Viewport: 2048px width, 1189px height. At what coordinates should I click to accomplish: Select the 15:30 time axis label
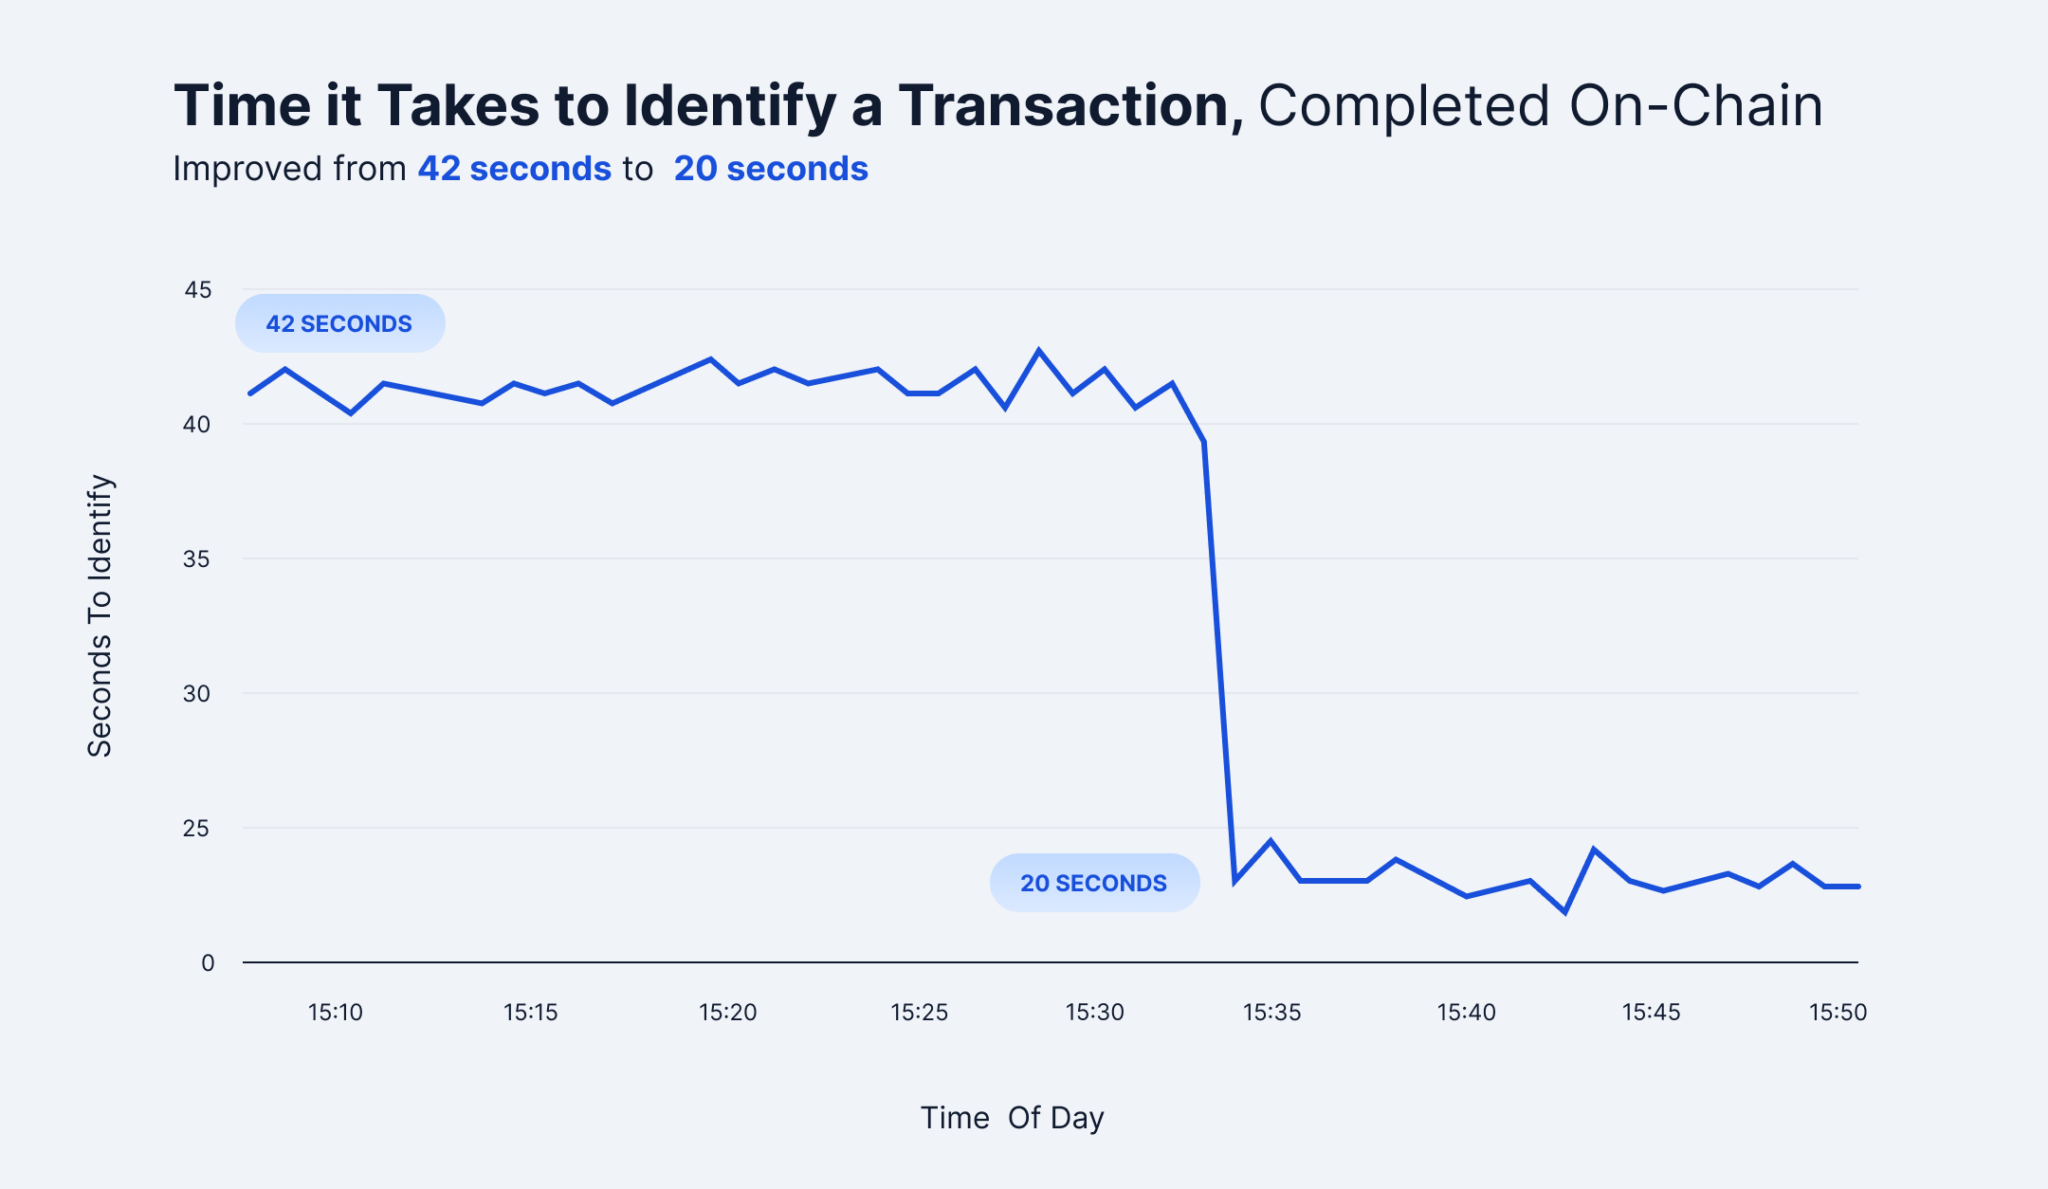1094,1012
